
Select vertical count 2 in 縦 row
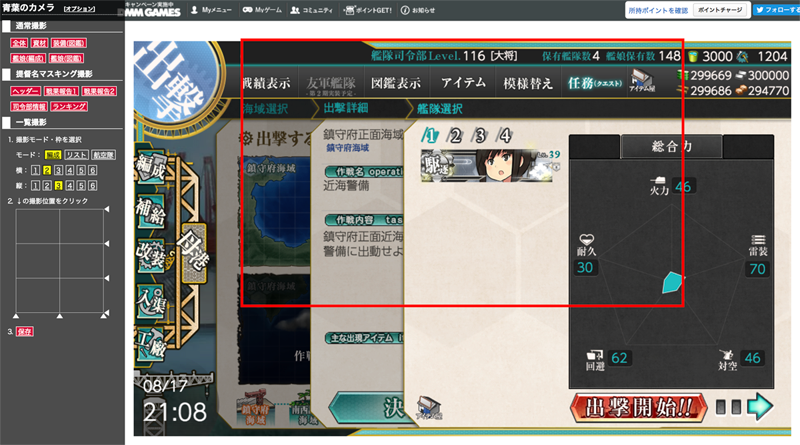47,185
